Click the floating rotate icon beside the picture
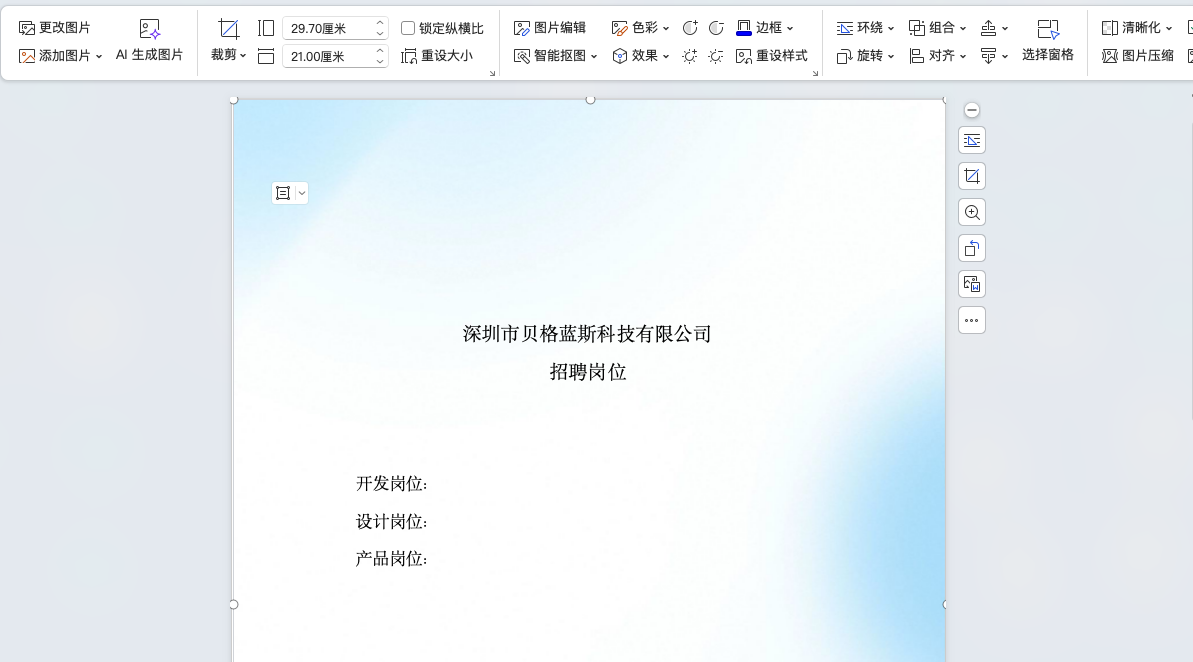1193x662 pixels. point(971,248)
